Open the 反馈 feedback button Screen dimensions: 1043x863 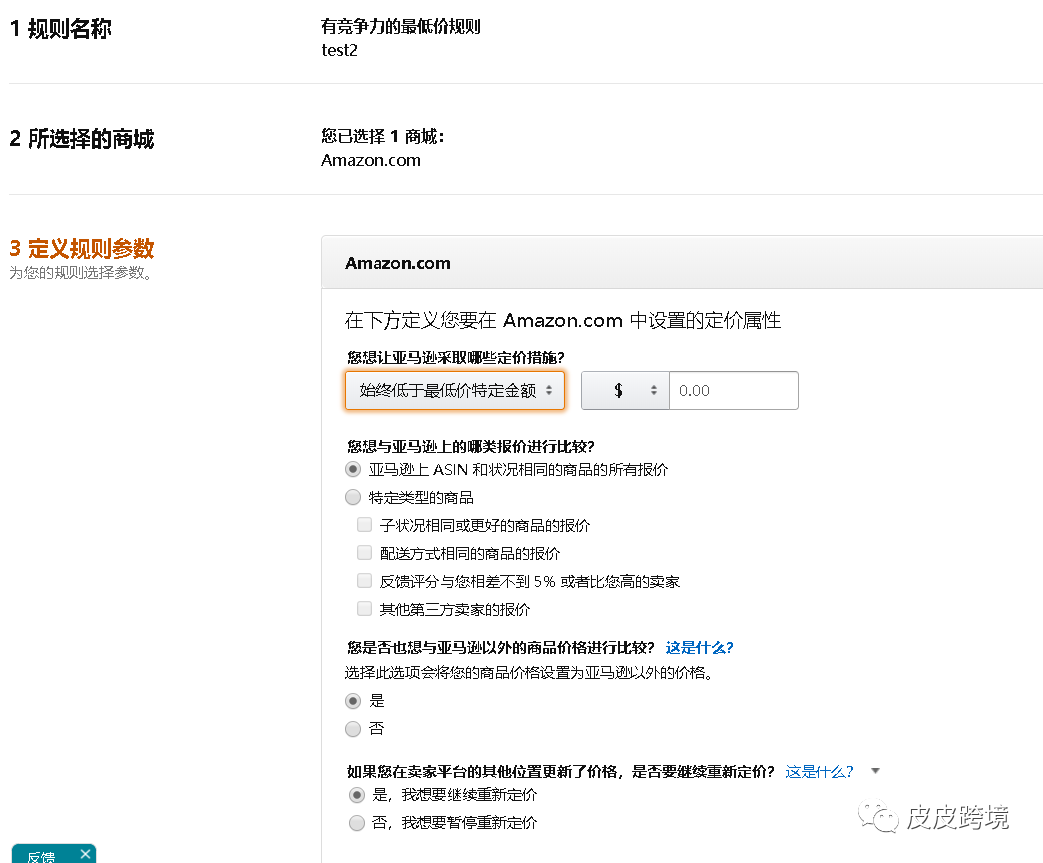(41, 856)
